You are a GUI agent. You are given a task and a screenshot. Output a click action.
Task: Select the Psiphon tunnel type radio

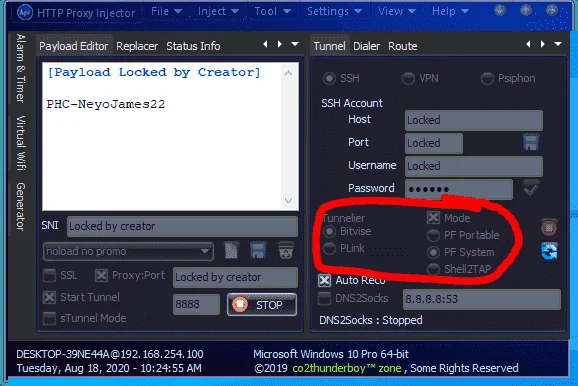pos(487,78)
